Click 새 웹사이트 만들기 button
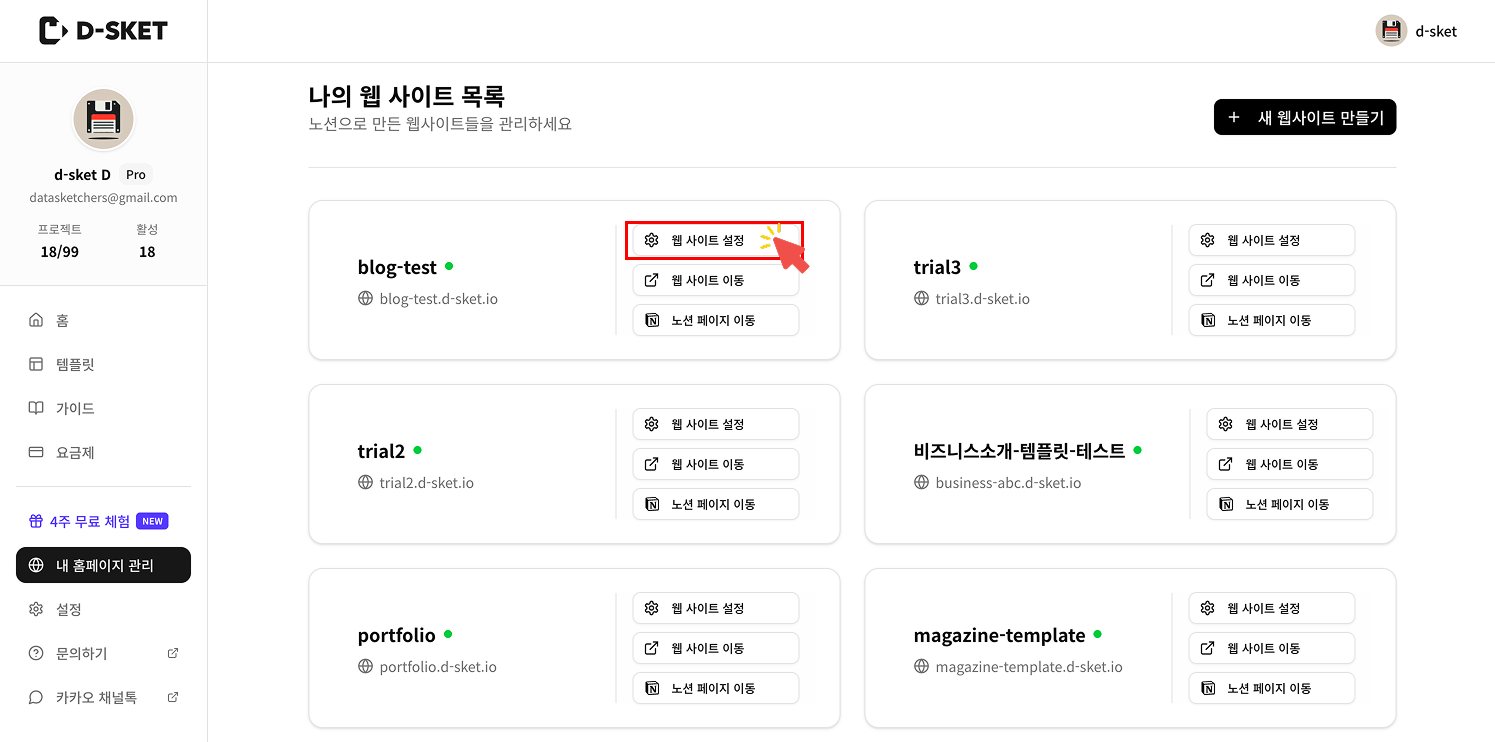 coord(1304,117)
